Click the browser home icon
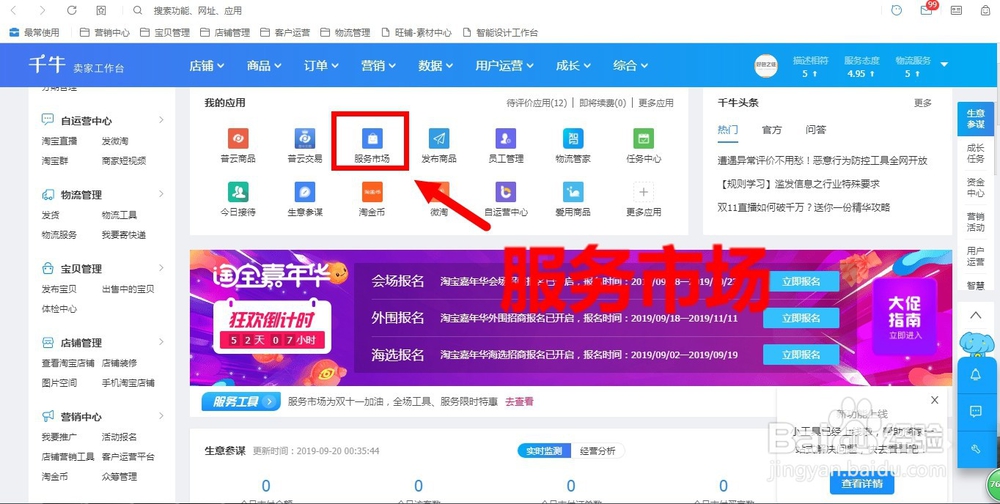 pyautogui.click(x=101, y=10)
